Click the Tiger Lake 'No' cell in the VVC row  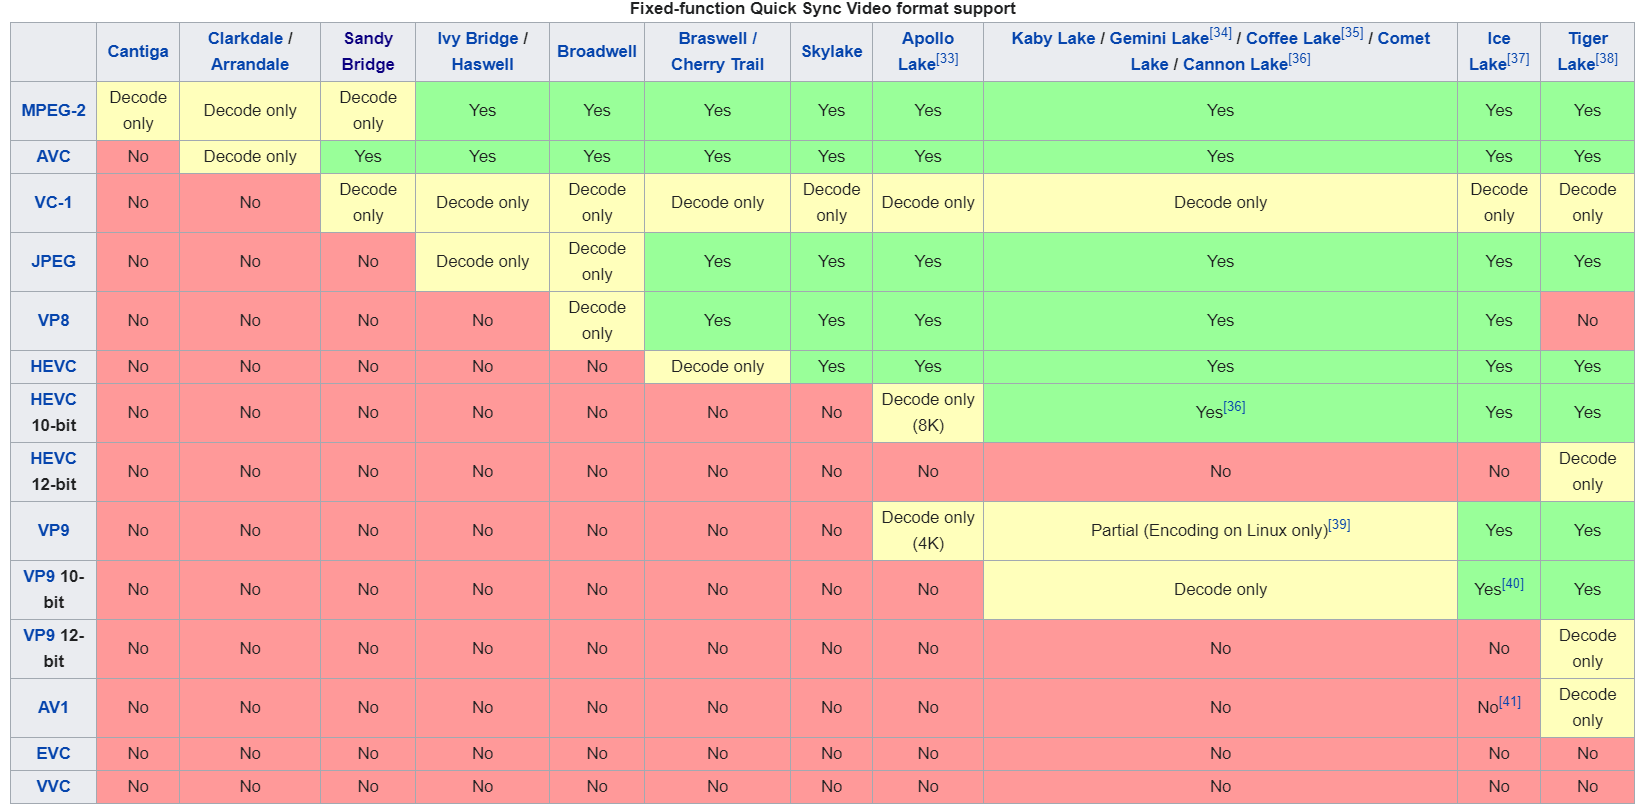[x=1587, y=786]
